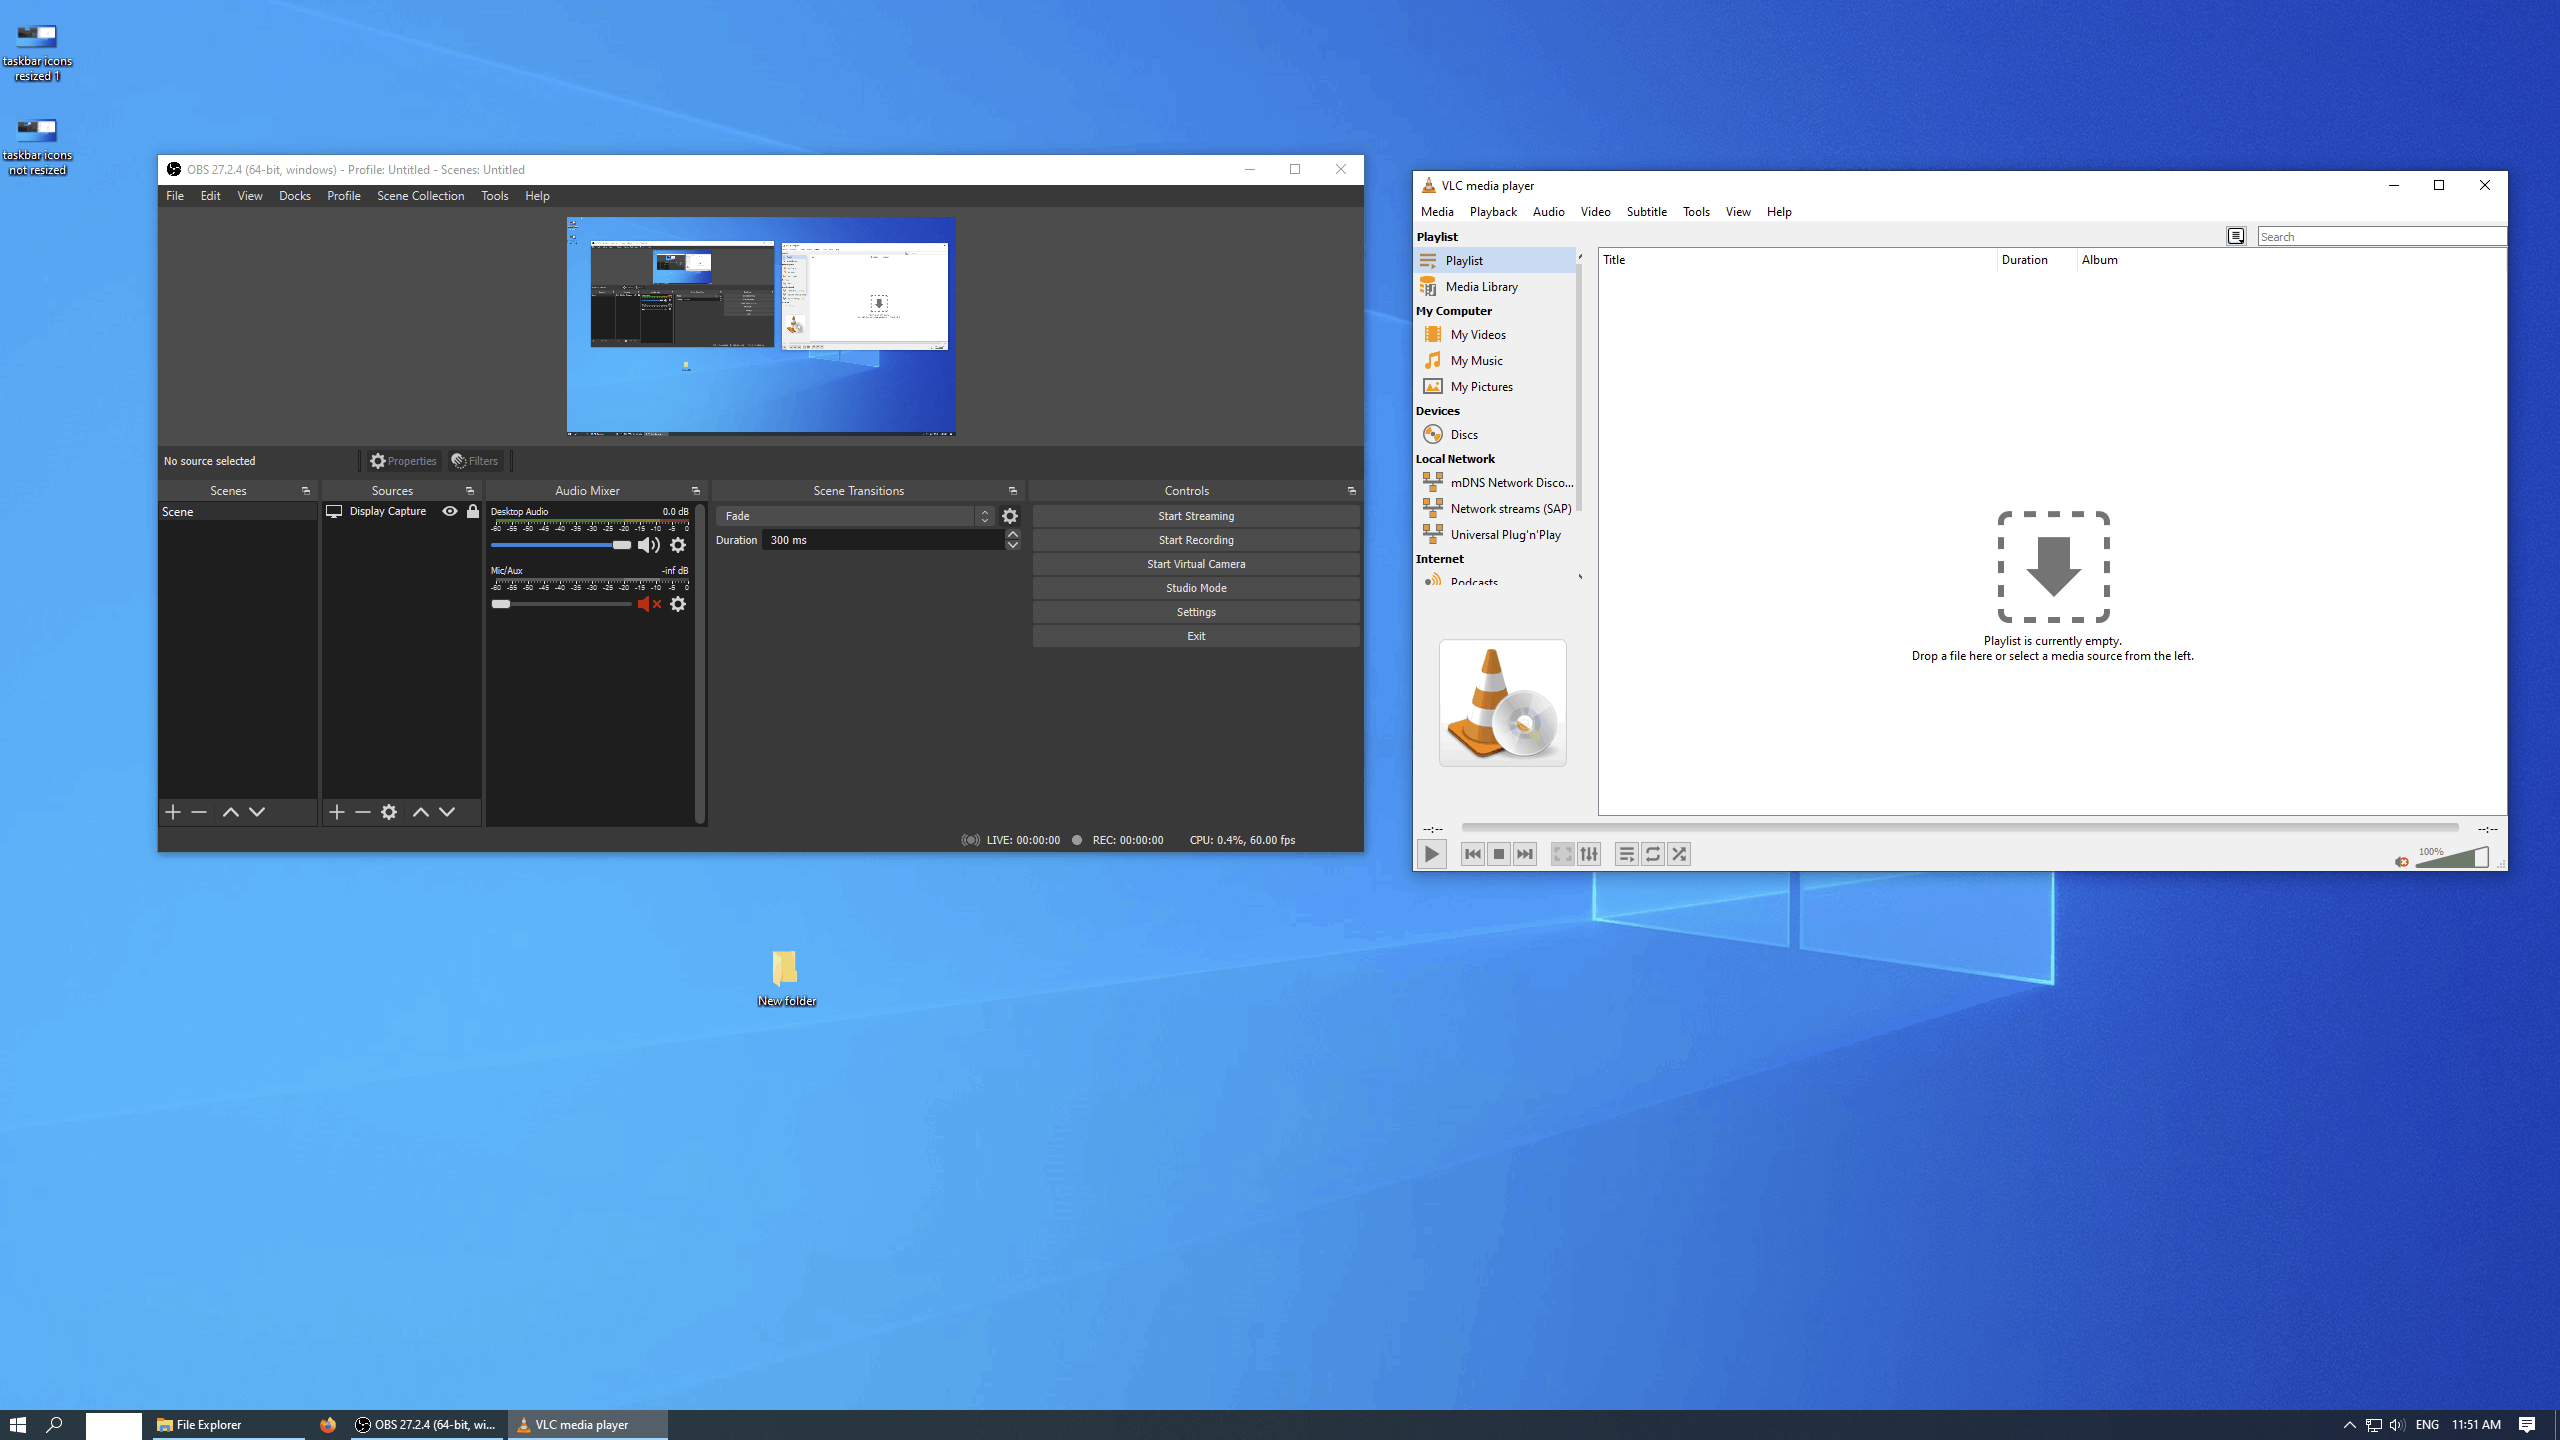This screenshot has height=1440, width=2560.
Task: Select the My Videos item in VLC
Action: pyautogui.click(x=1477, y=334)
